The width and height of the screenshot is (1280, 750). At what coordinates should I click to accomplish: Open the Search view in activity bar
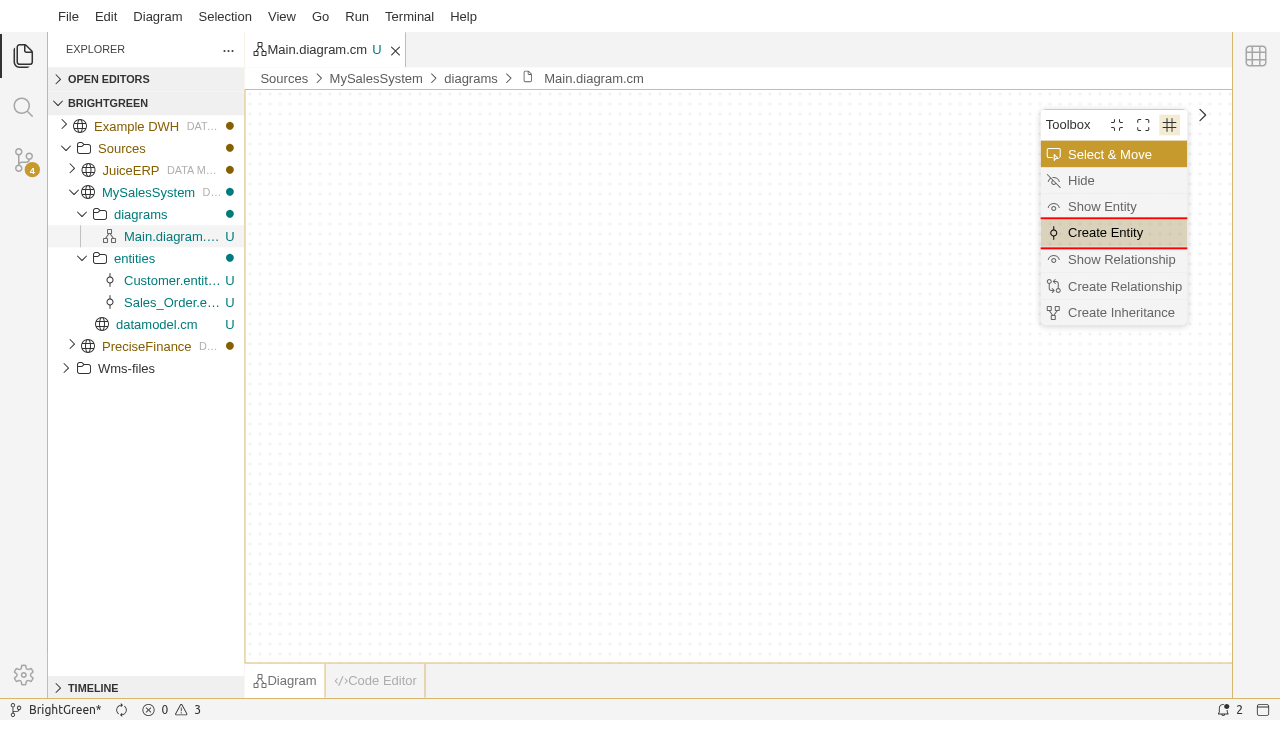tap(23, 107)
